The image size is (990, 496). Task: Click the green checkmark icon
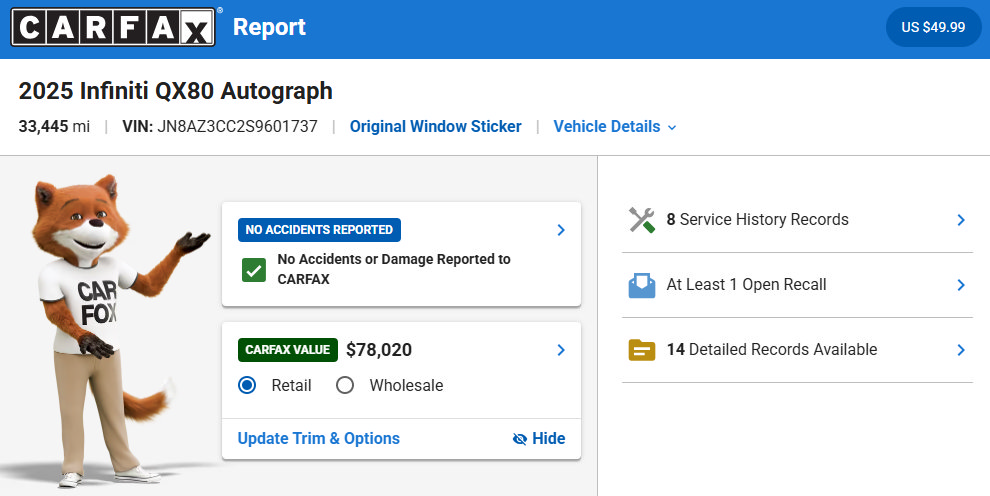click(x=254, y=270)
